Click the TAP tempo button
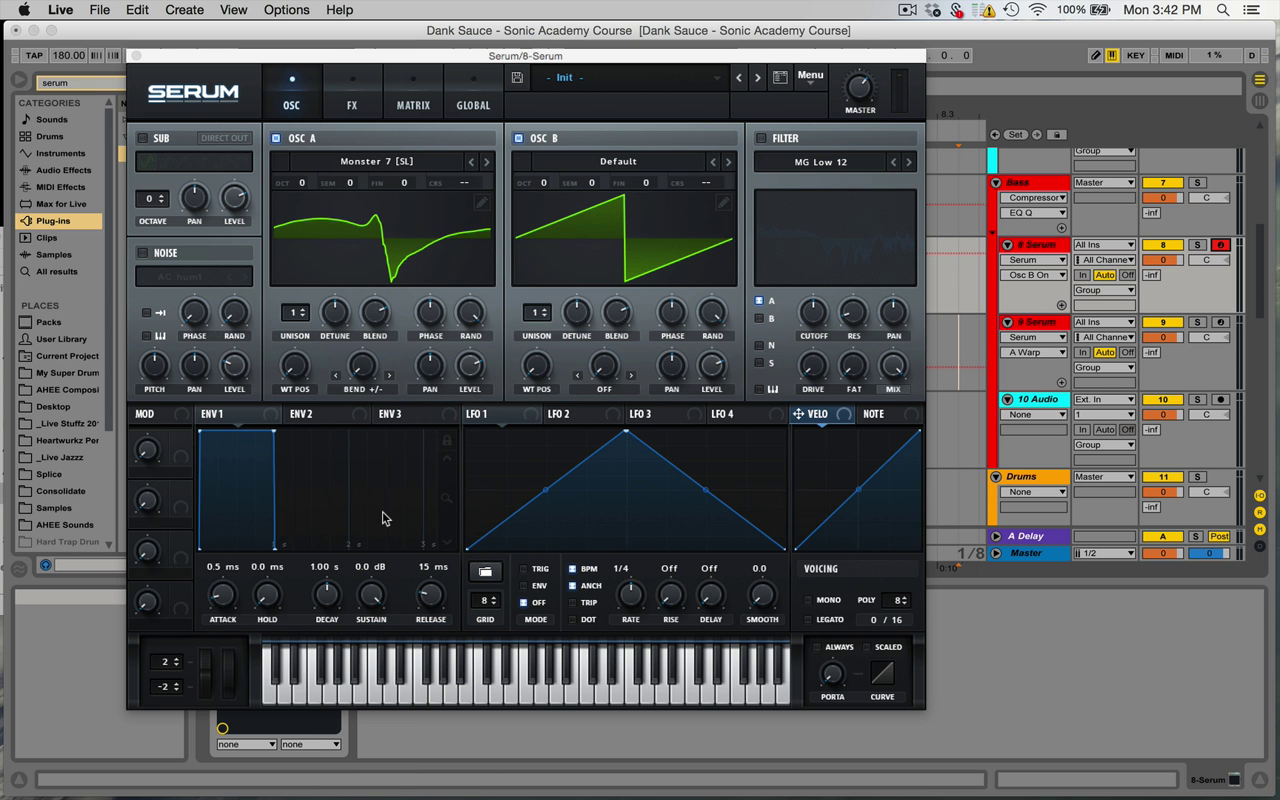 point(34,56)
